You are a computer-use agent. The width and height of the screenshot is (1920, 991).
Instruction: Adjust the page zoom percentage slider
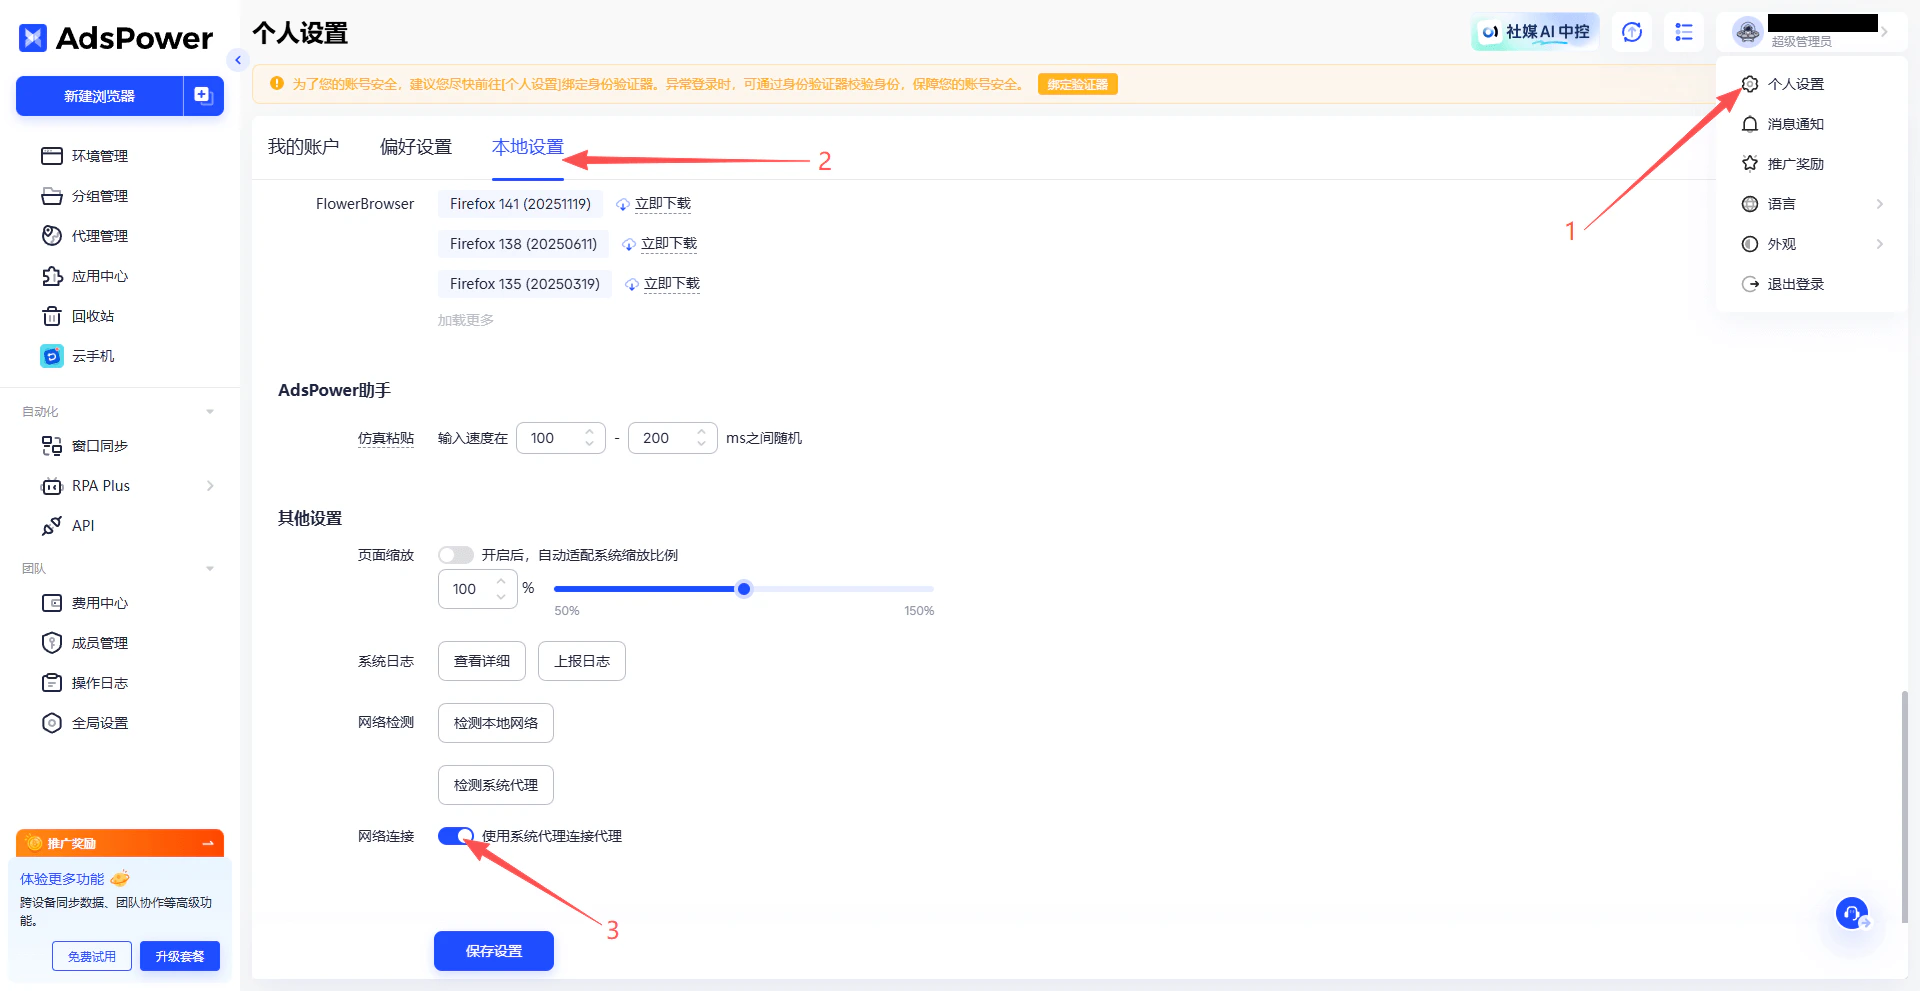pyautogui.click(x=743, y=589)
